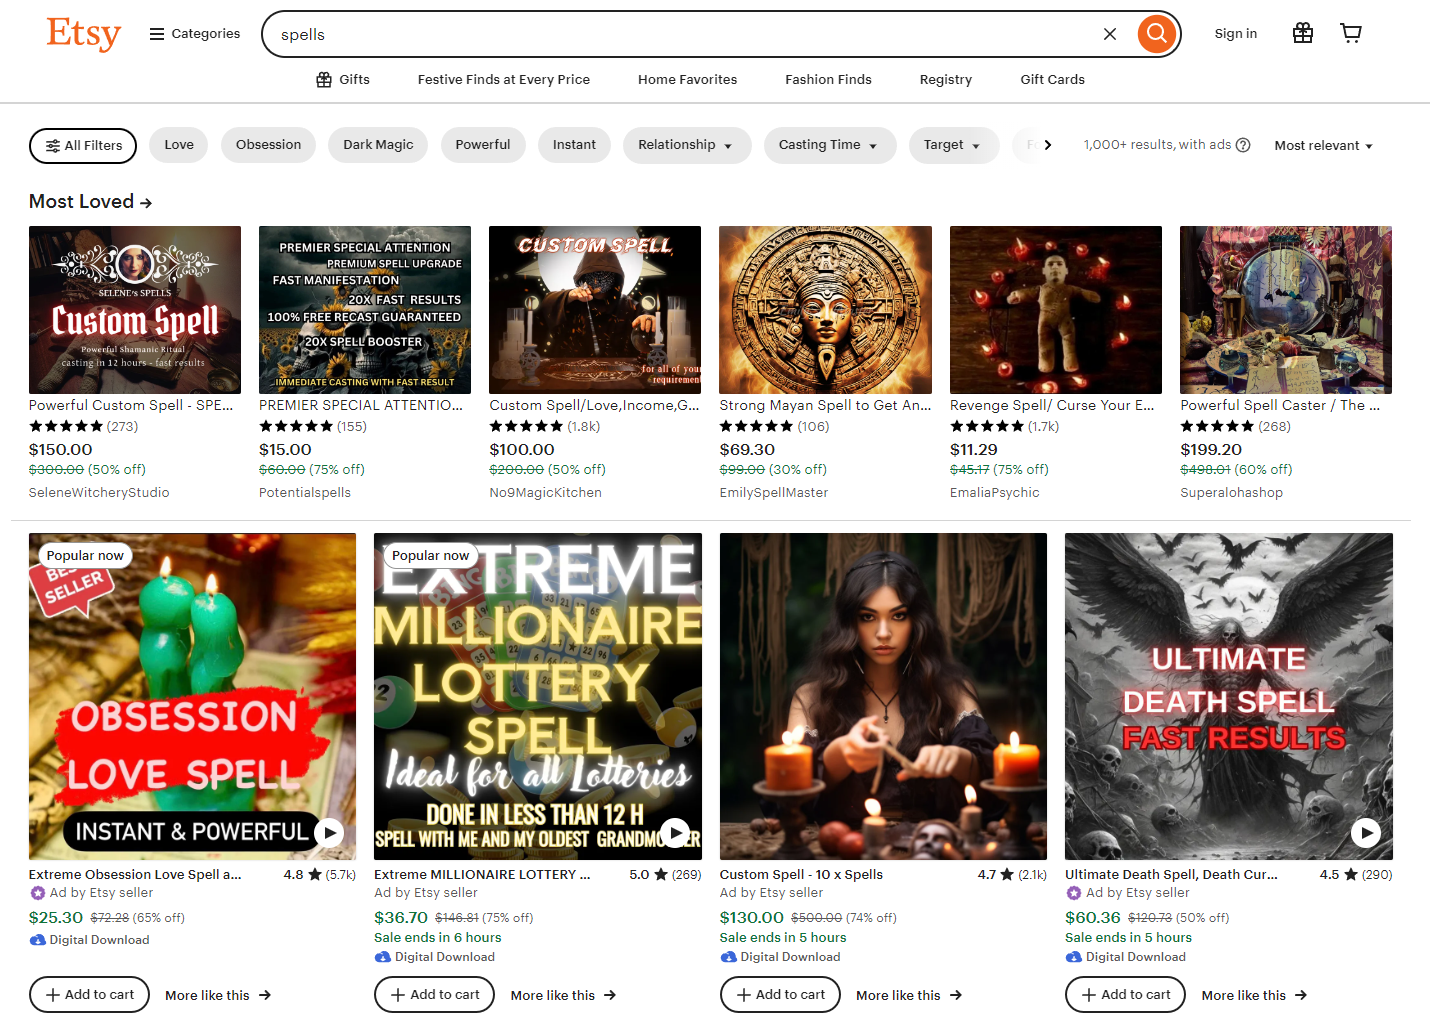Click the Extreme Obsession Love Spell title
This screenshot has height=1022, width=1430.
click(x=135, y=874)
